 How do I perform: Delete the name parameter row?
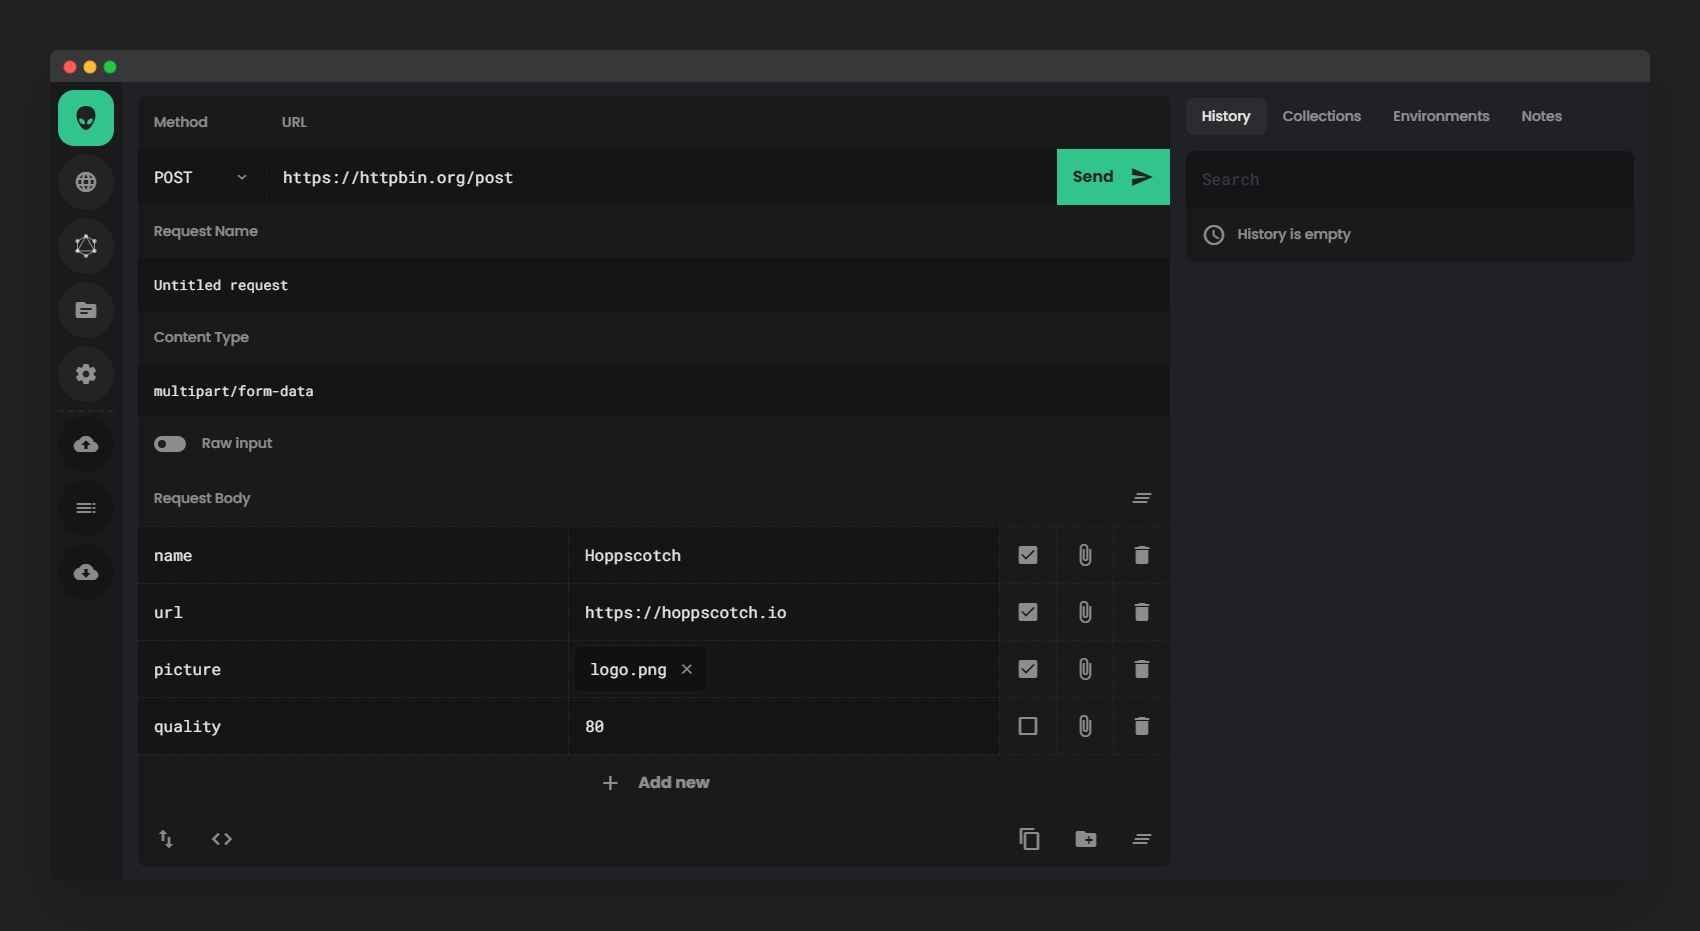pos(1142,555)
